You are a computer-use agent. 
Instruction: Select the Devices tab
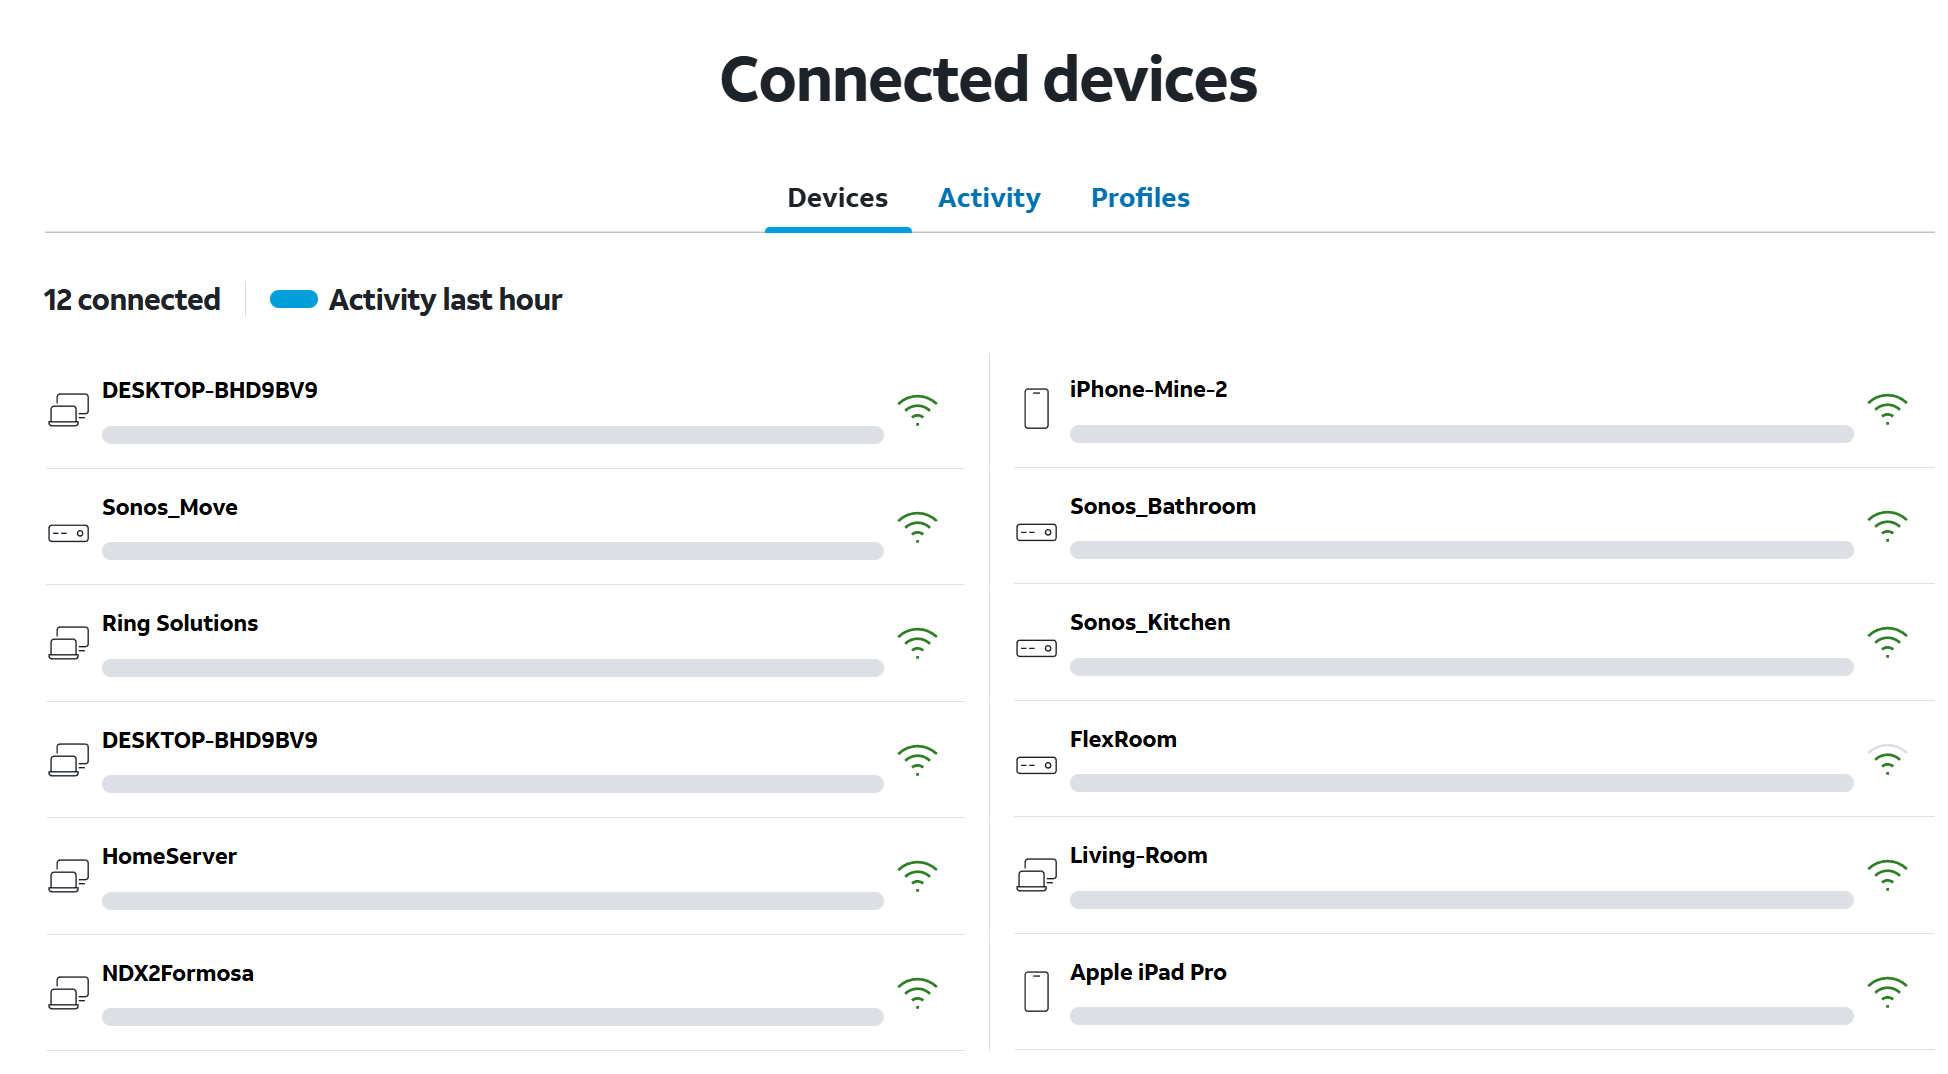click(837, 198)
